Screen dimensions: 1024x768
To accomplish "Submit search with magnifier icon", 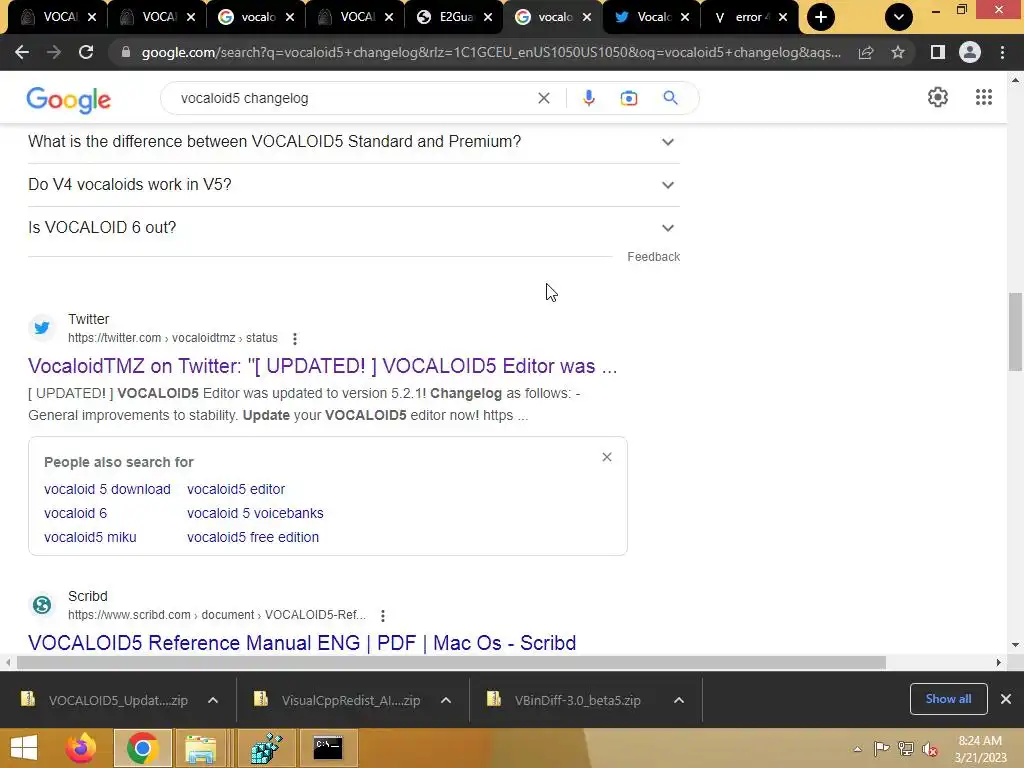I will tap(670, 98).
